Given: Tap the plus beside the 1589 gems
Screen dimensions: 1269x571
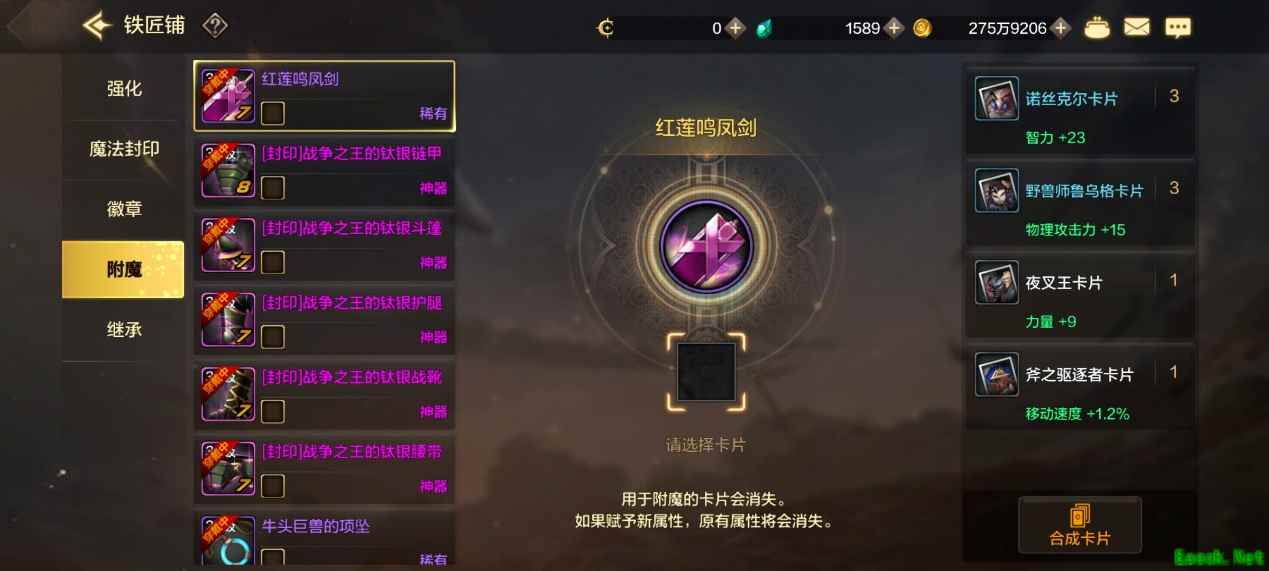Looking at the screenshot, I should click(894, 28).
